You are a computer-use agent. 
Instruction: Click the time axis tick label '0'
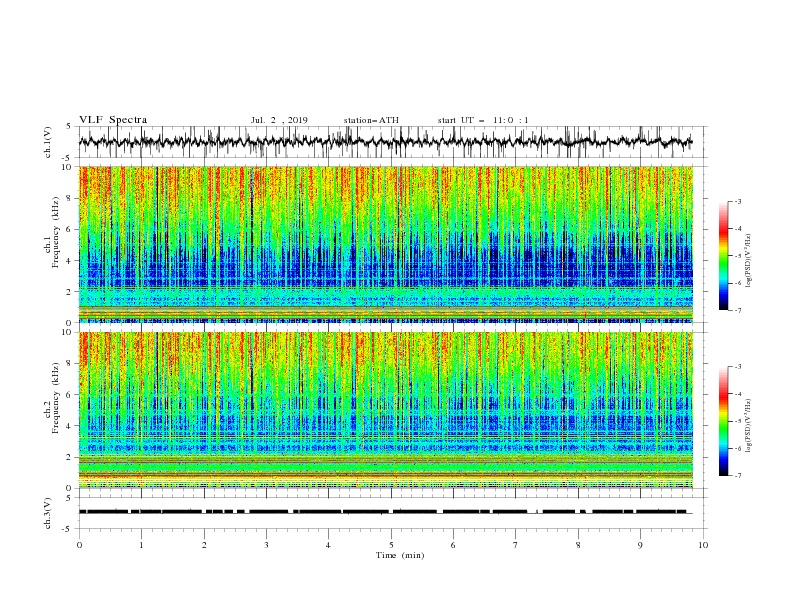coord(79,545)
